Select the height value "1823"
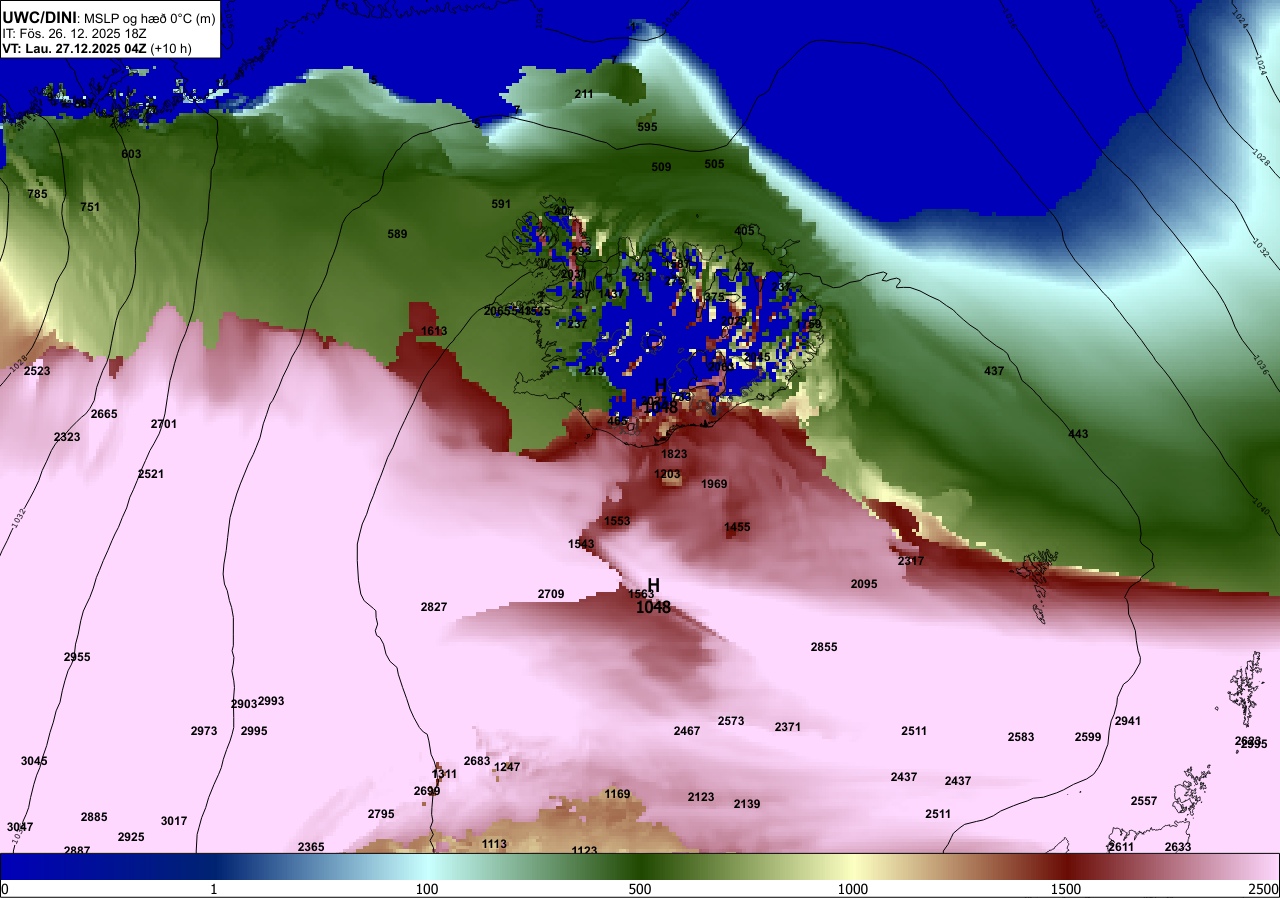Screen dimensions: 1280x898 pos(674,454)
